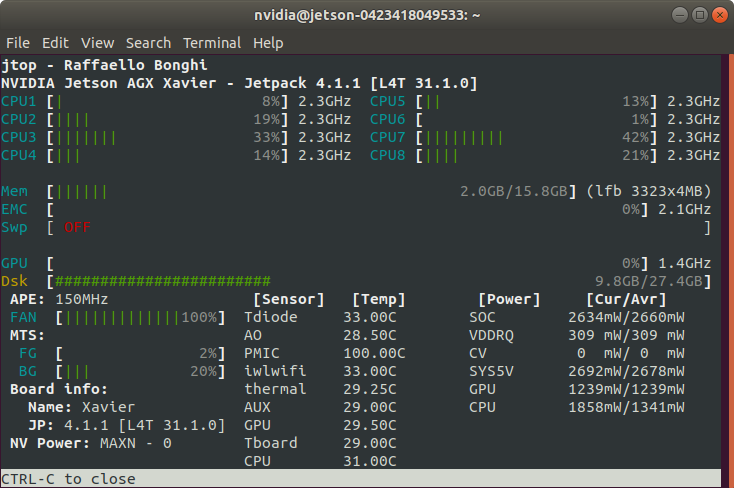This screenshot has width=734, height=488.
Task: Click the CPU4 label
Action: point(19,155)
